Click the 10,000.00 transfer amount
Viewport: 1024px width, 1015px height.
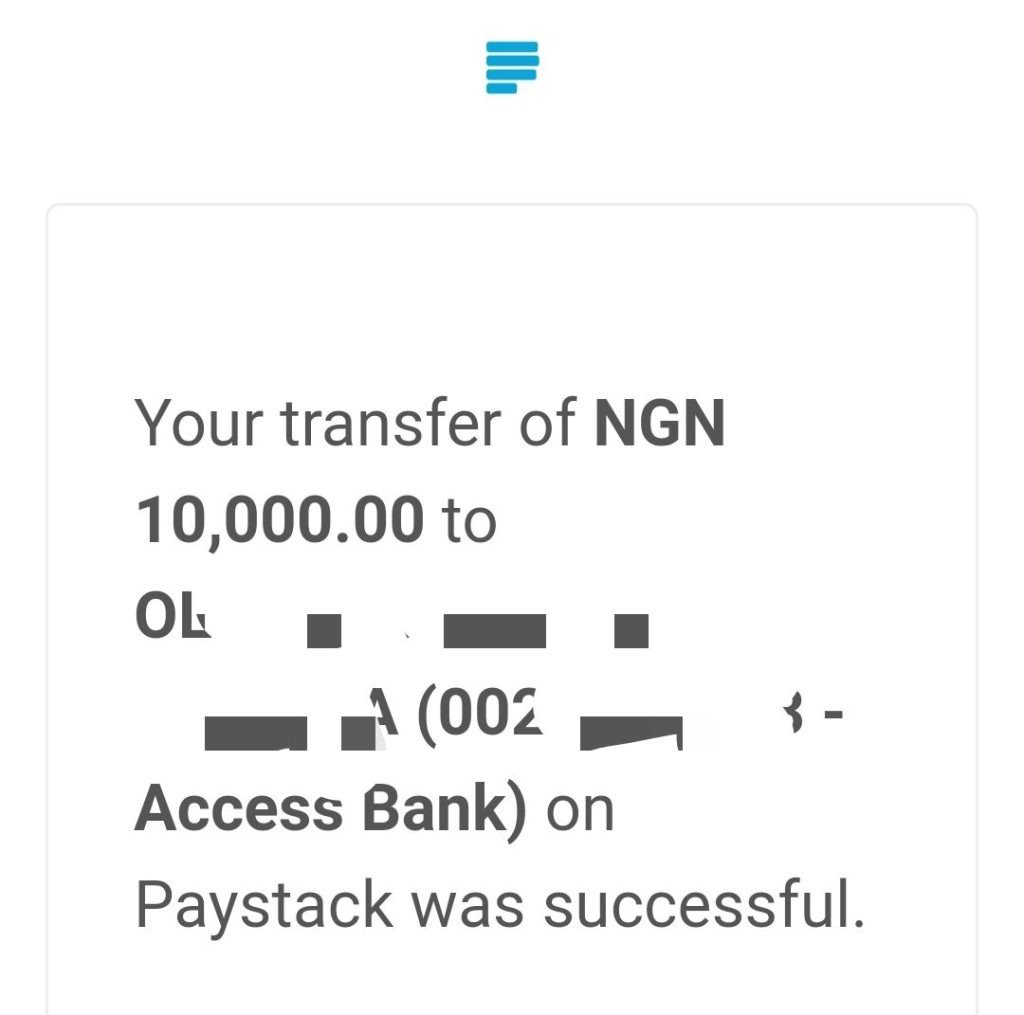(280, 520)
